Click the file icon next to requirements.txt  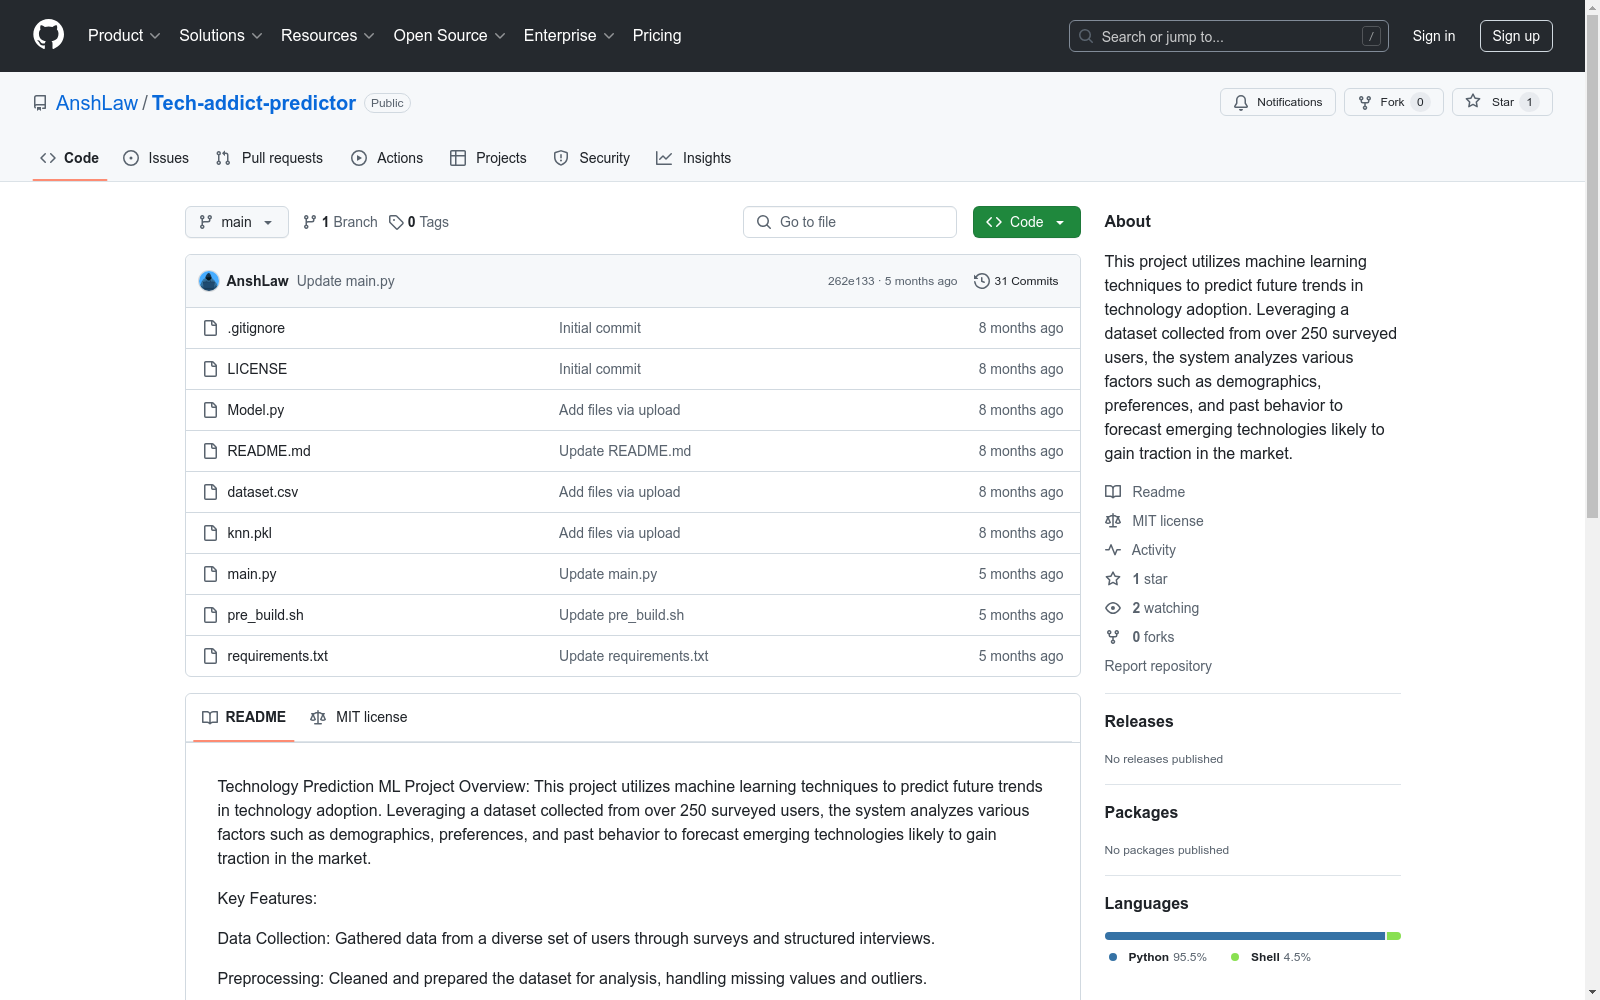pos(210,656)
